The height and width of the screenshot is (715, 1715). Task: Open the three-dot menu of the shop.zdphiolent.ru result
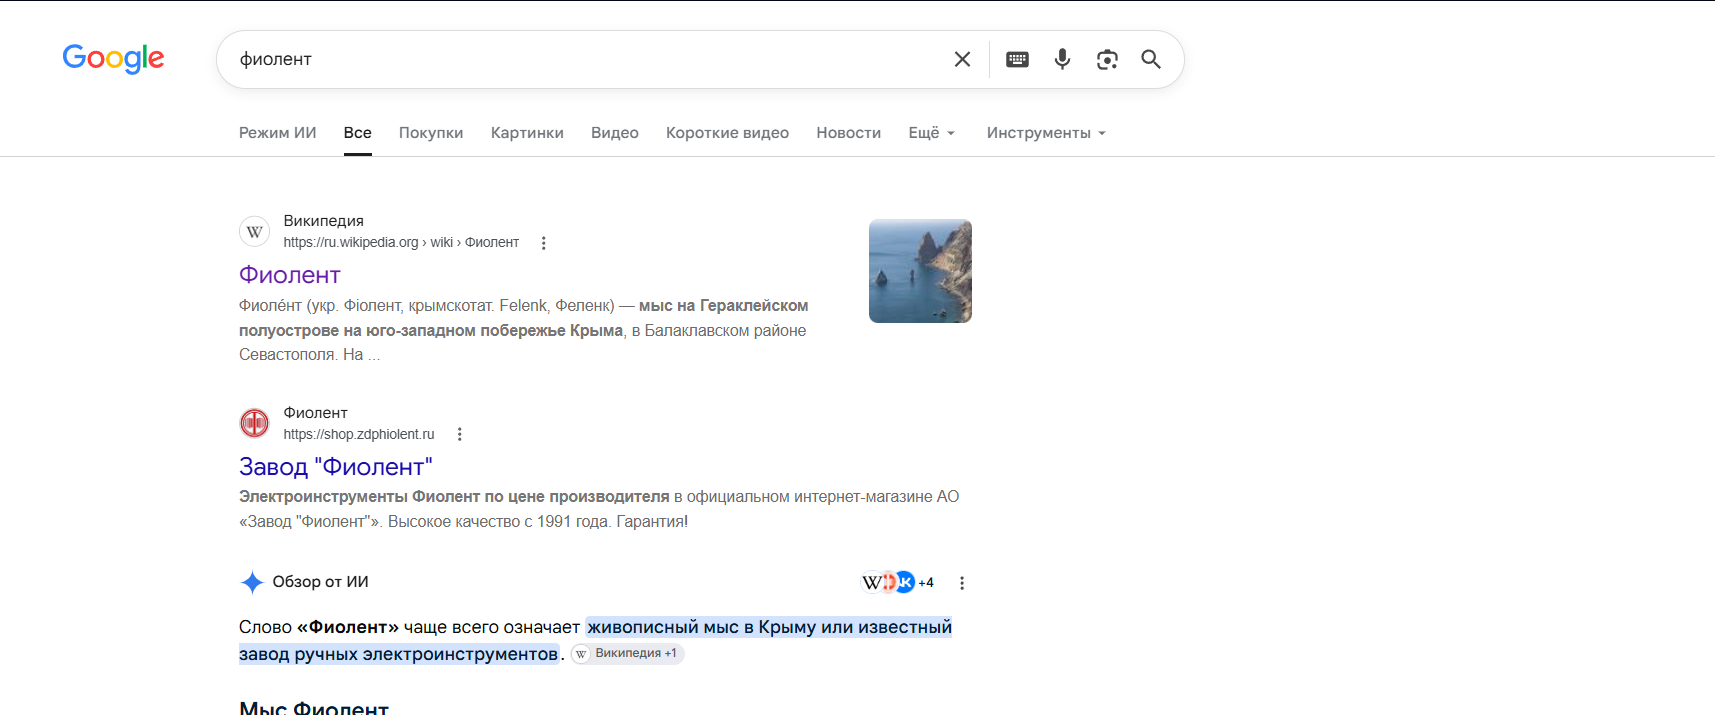pyautogui.click(x=459, y=434)
